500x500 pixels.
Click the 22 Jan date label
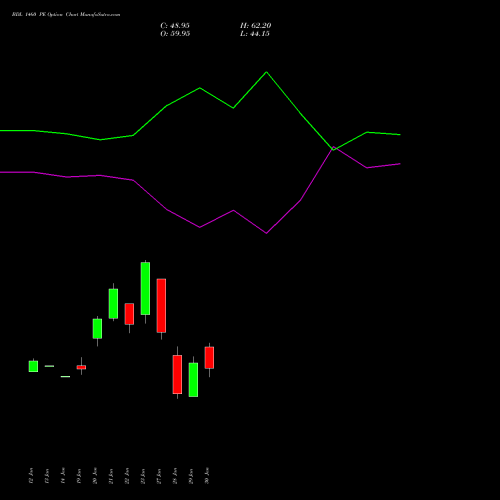pos(127,476)
